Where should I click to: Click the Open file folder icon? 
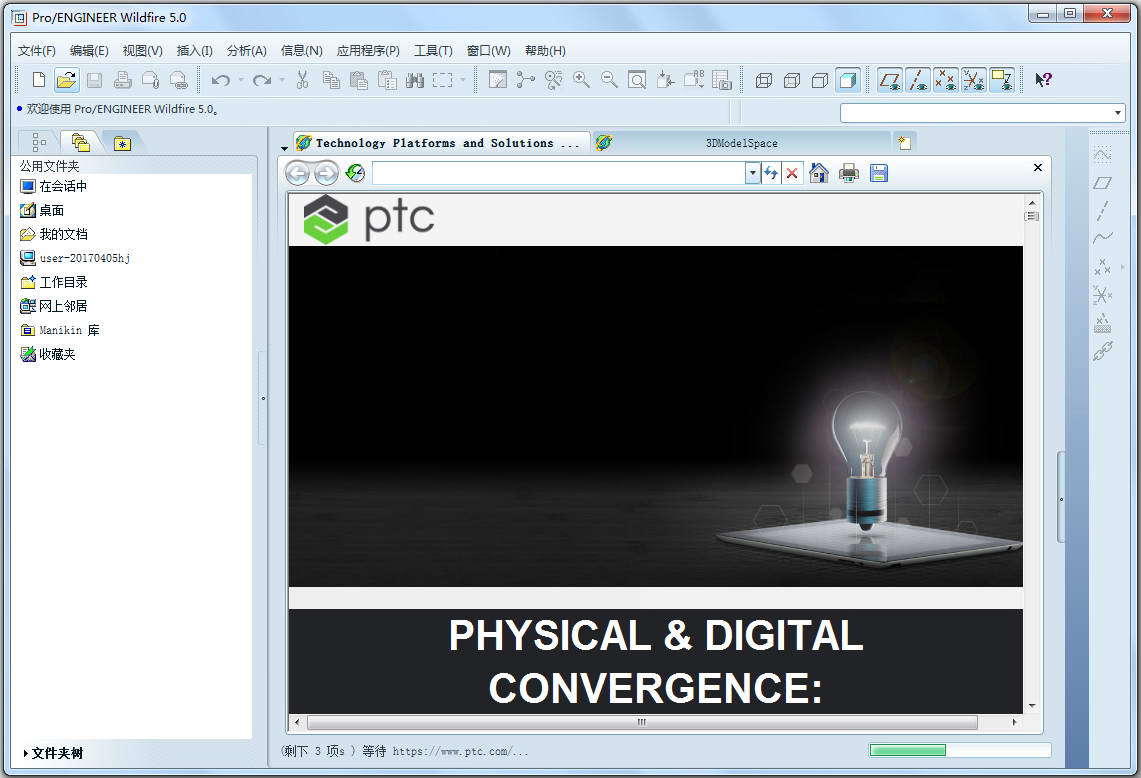[66, 80]
